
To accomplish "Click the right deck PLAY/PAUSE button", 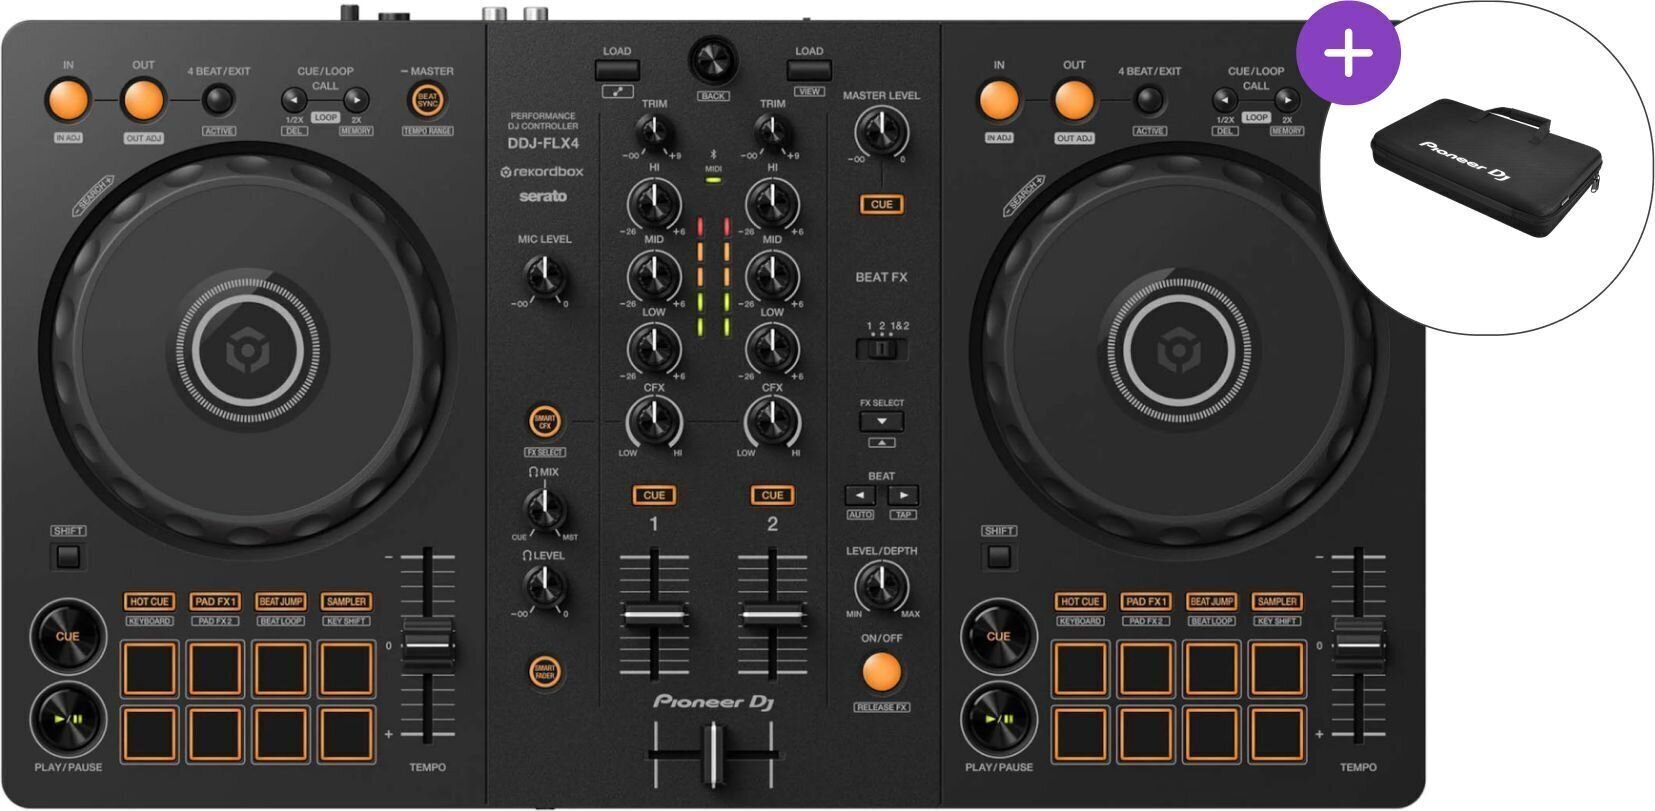I will click(998, 718).
